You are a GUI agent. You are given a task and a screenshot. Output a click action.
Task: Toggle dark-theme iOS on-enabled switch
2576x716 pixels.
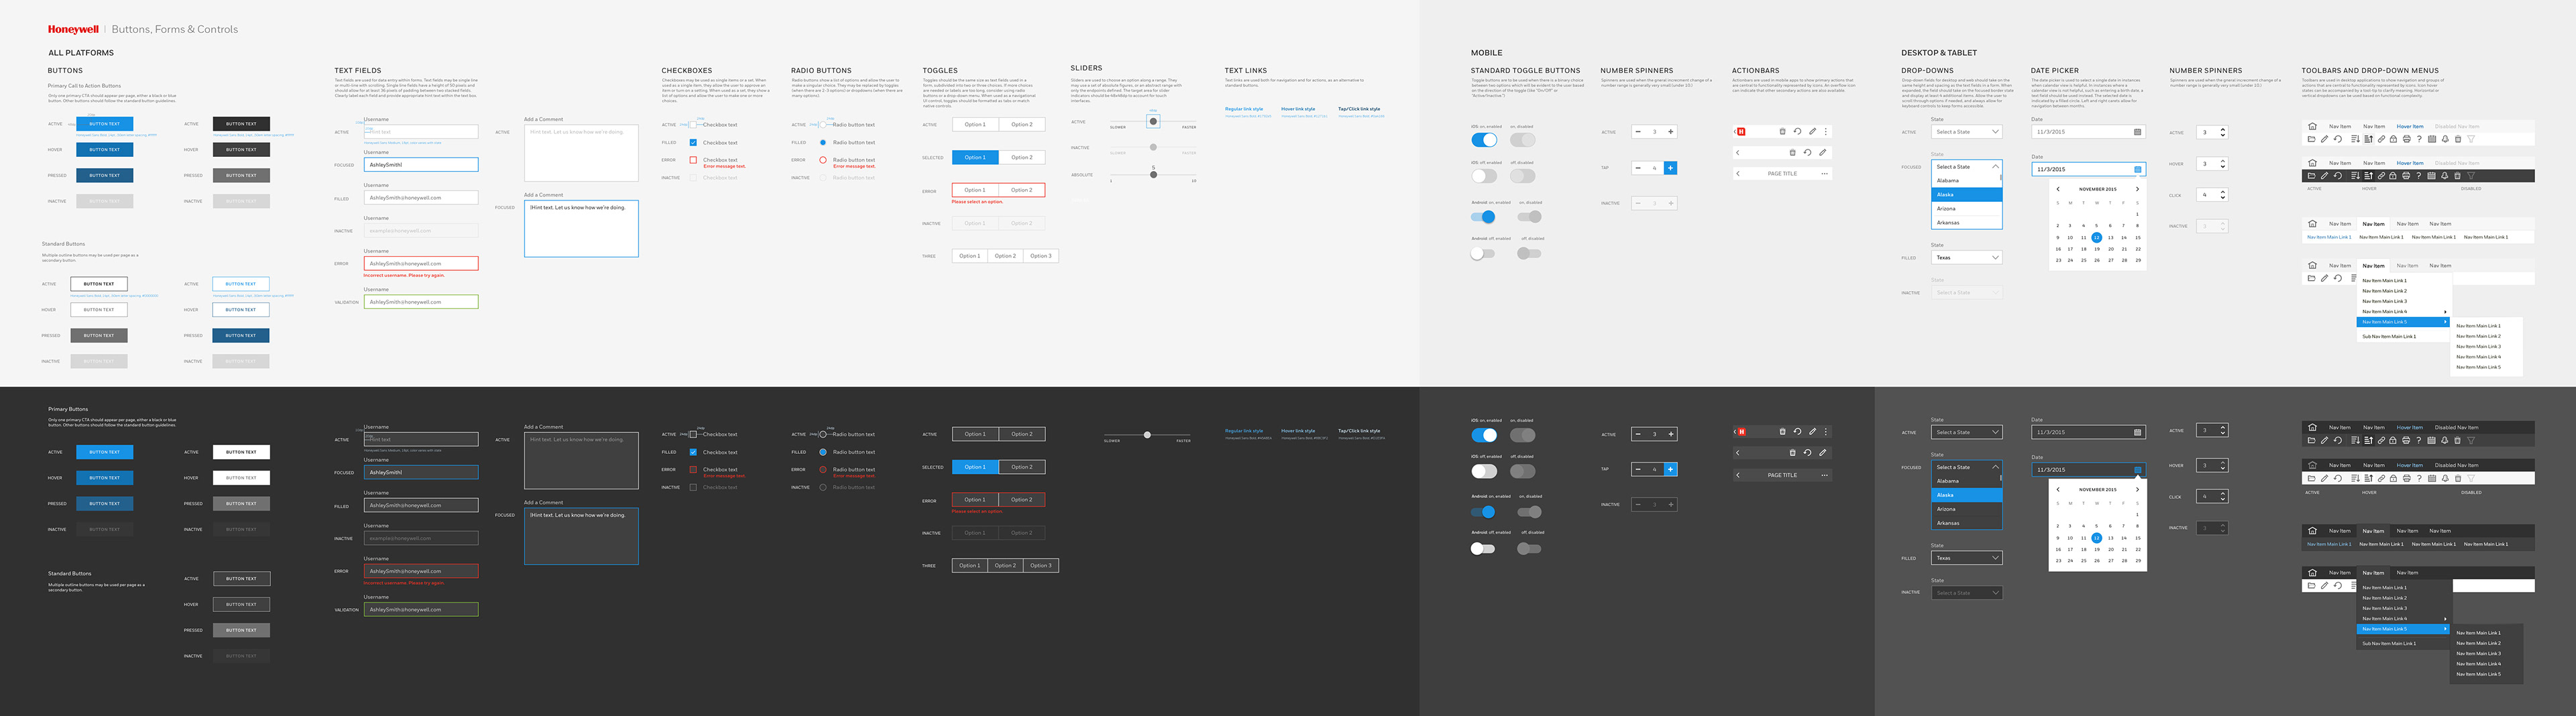(1485, 435)
